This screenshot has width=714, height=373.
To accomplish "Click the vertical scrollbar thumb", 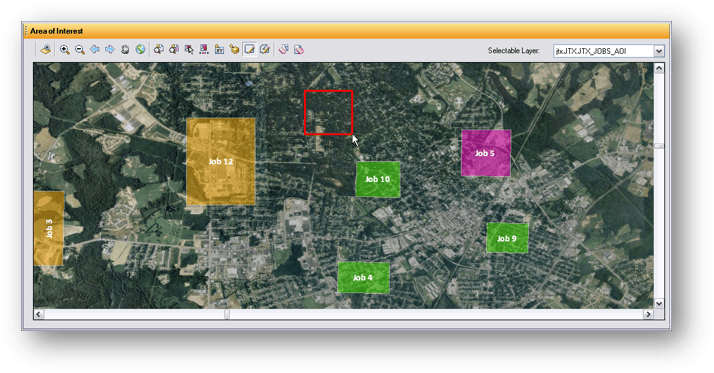I will tap(659, 146).
